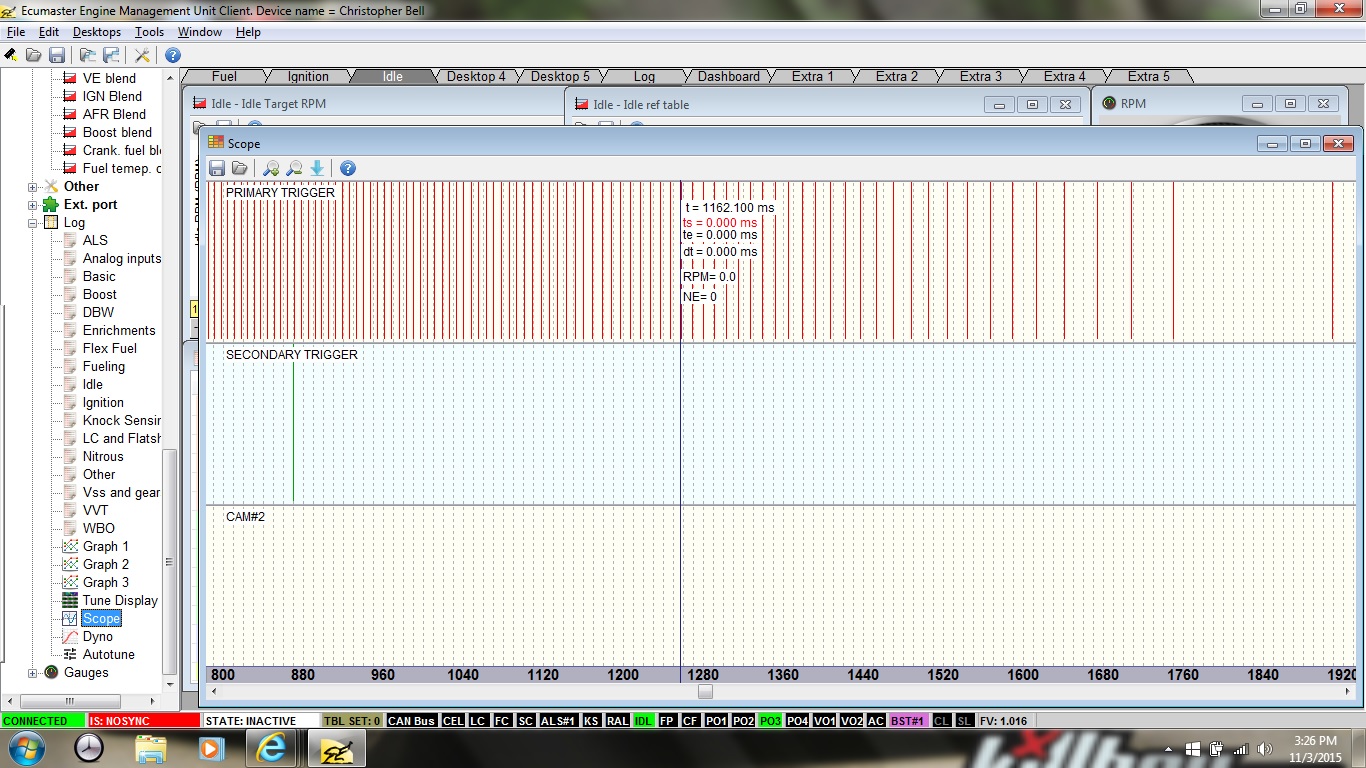Open the Dashboard tab
This screenshot has width=1366, height=768.
(x=728, y=77)
